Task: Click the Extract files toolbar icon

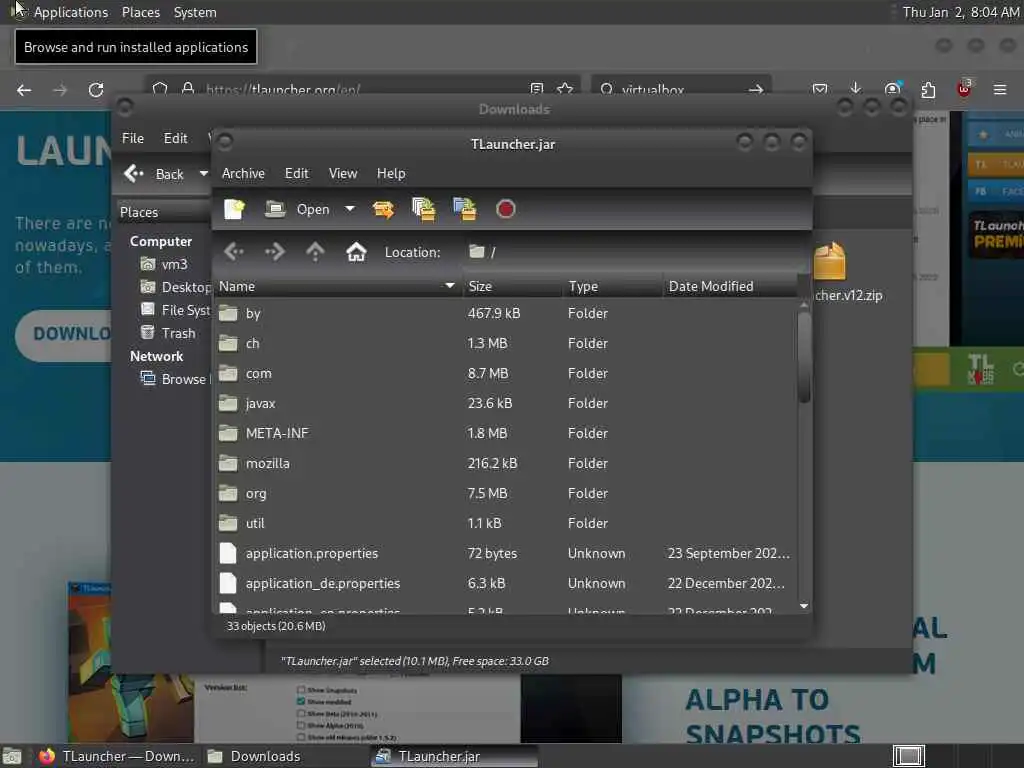Action: pos(383,209)
